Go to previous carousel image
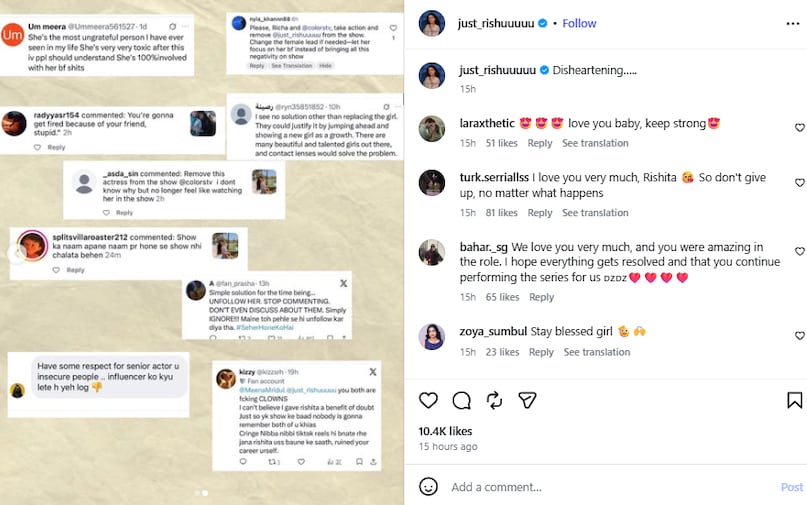The width and height of the screenshot is (807, 505). [x=16, y=253]
